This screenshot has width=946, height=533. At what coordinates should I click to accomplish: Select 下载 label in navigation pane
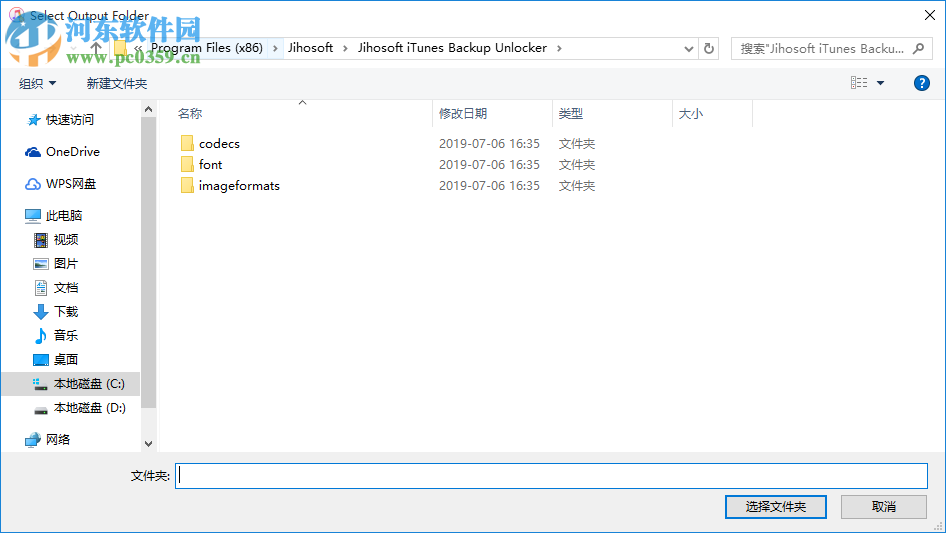click(x=66, y=311)
